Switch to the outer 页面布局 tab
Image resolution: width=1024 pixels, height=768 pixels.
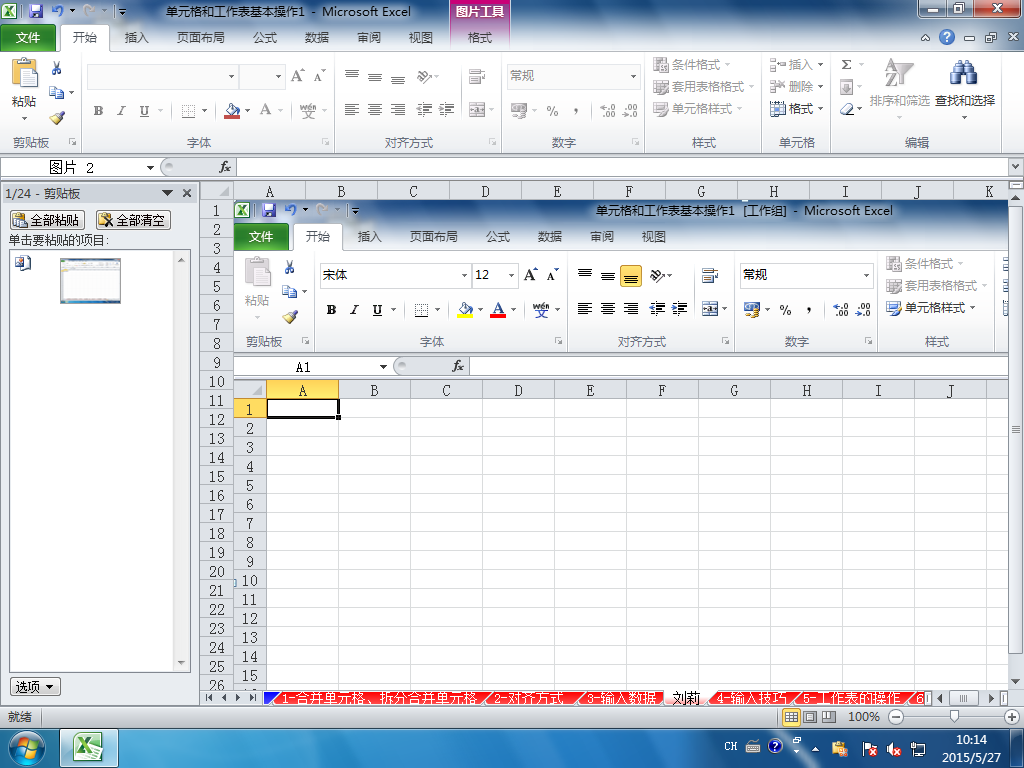(200, 38)
